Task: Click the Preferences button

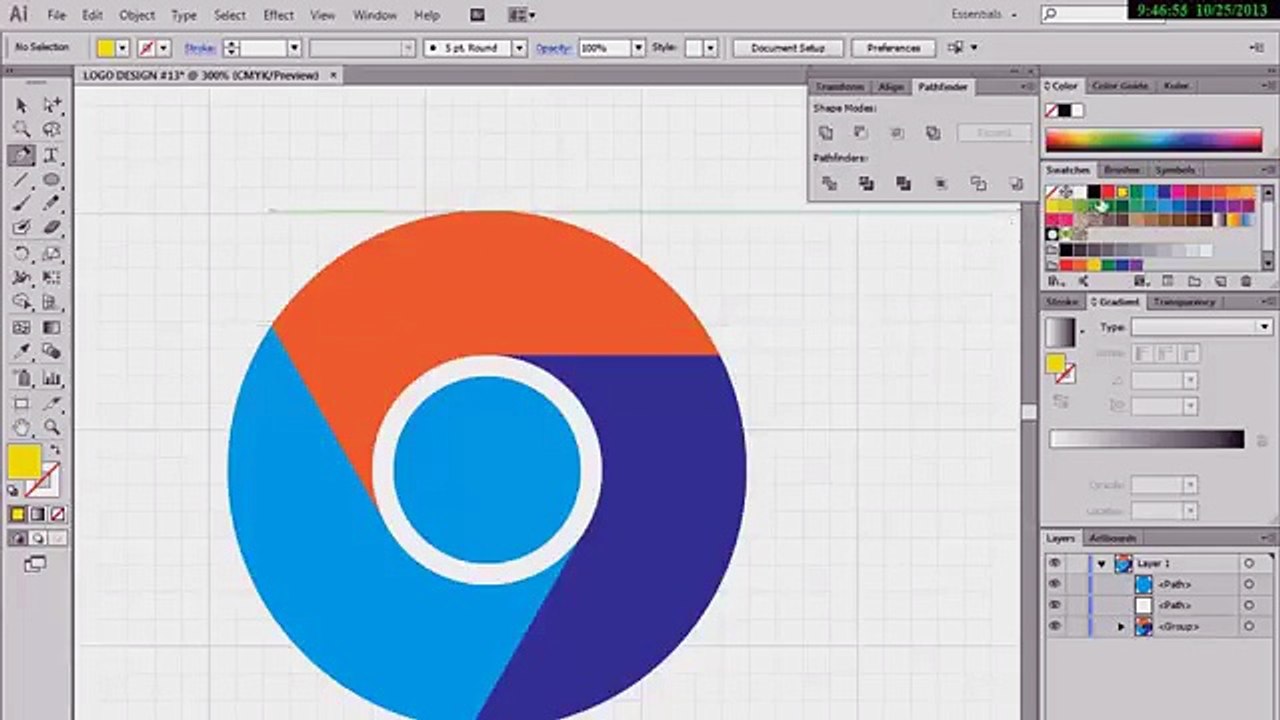Action: pyautogui.click(x=893, y=48)
